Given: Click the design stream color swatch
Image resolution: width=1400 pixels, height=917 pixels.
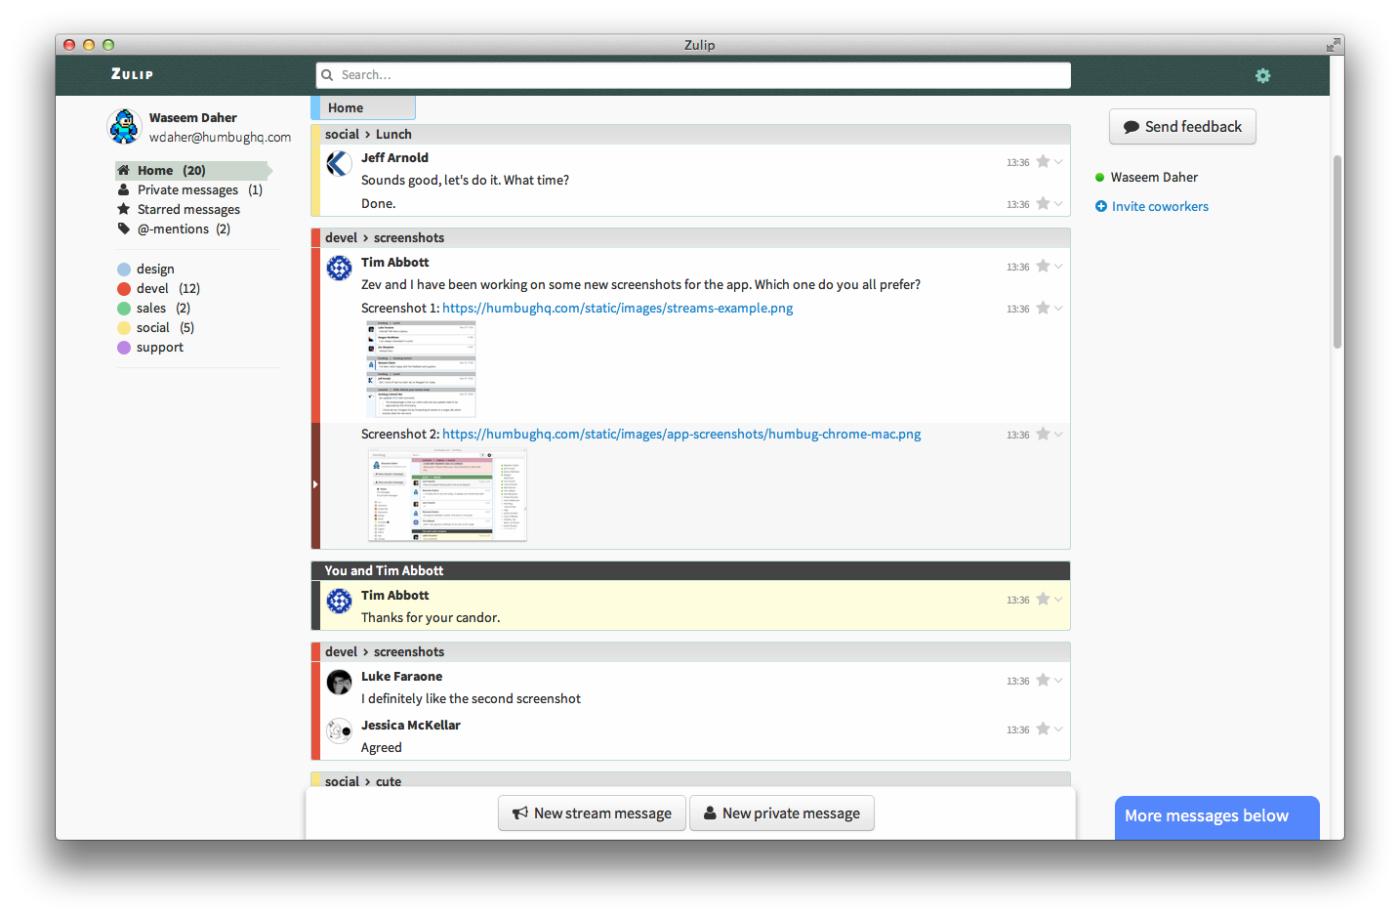Looking at the screenshot, I should 124,269.
